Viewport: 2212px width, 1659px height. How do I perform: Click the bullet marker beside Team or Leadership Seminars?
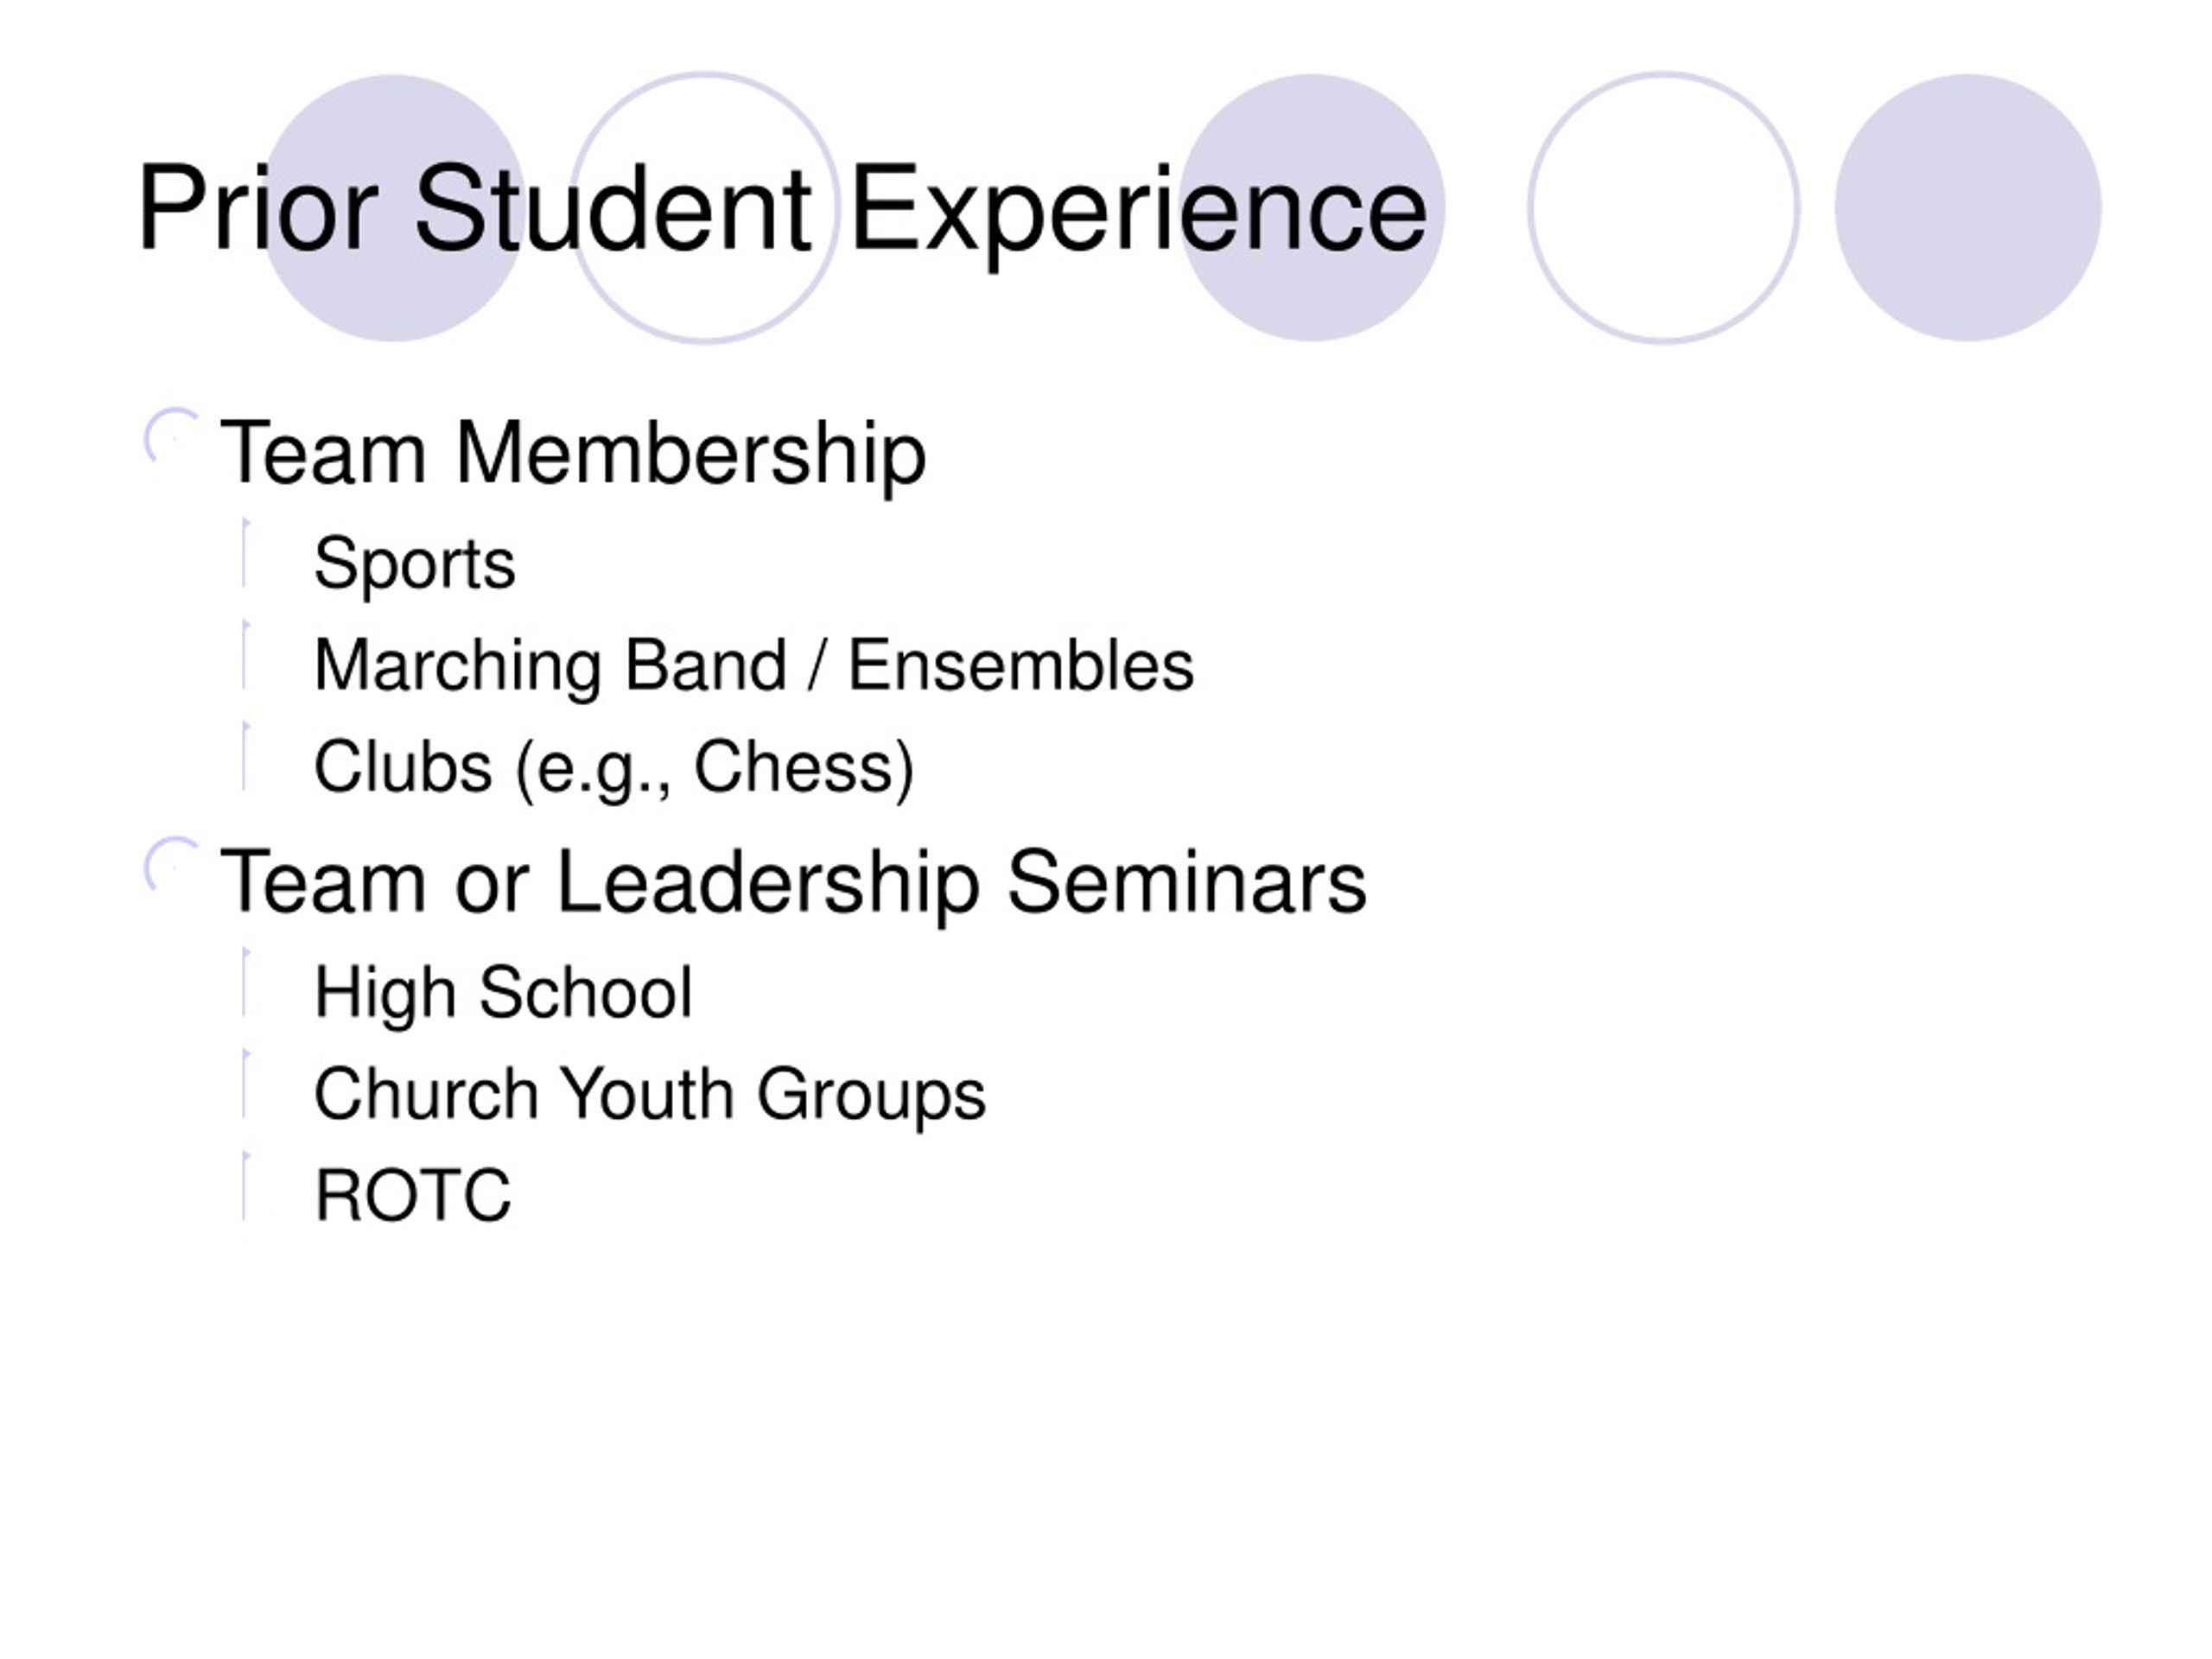[x=172, y=866]
